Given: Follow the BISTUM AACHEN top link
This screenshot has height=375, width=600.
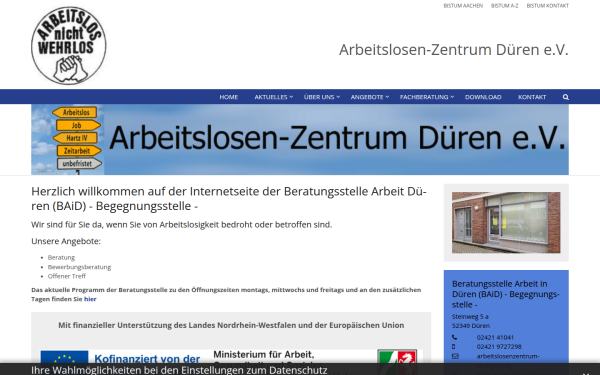Looking at the screenshot, I should (463, 6).
